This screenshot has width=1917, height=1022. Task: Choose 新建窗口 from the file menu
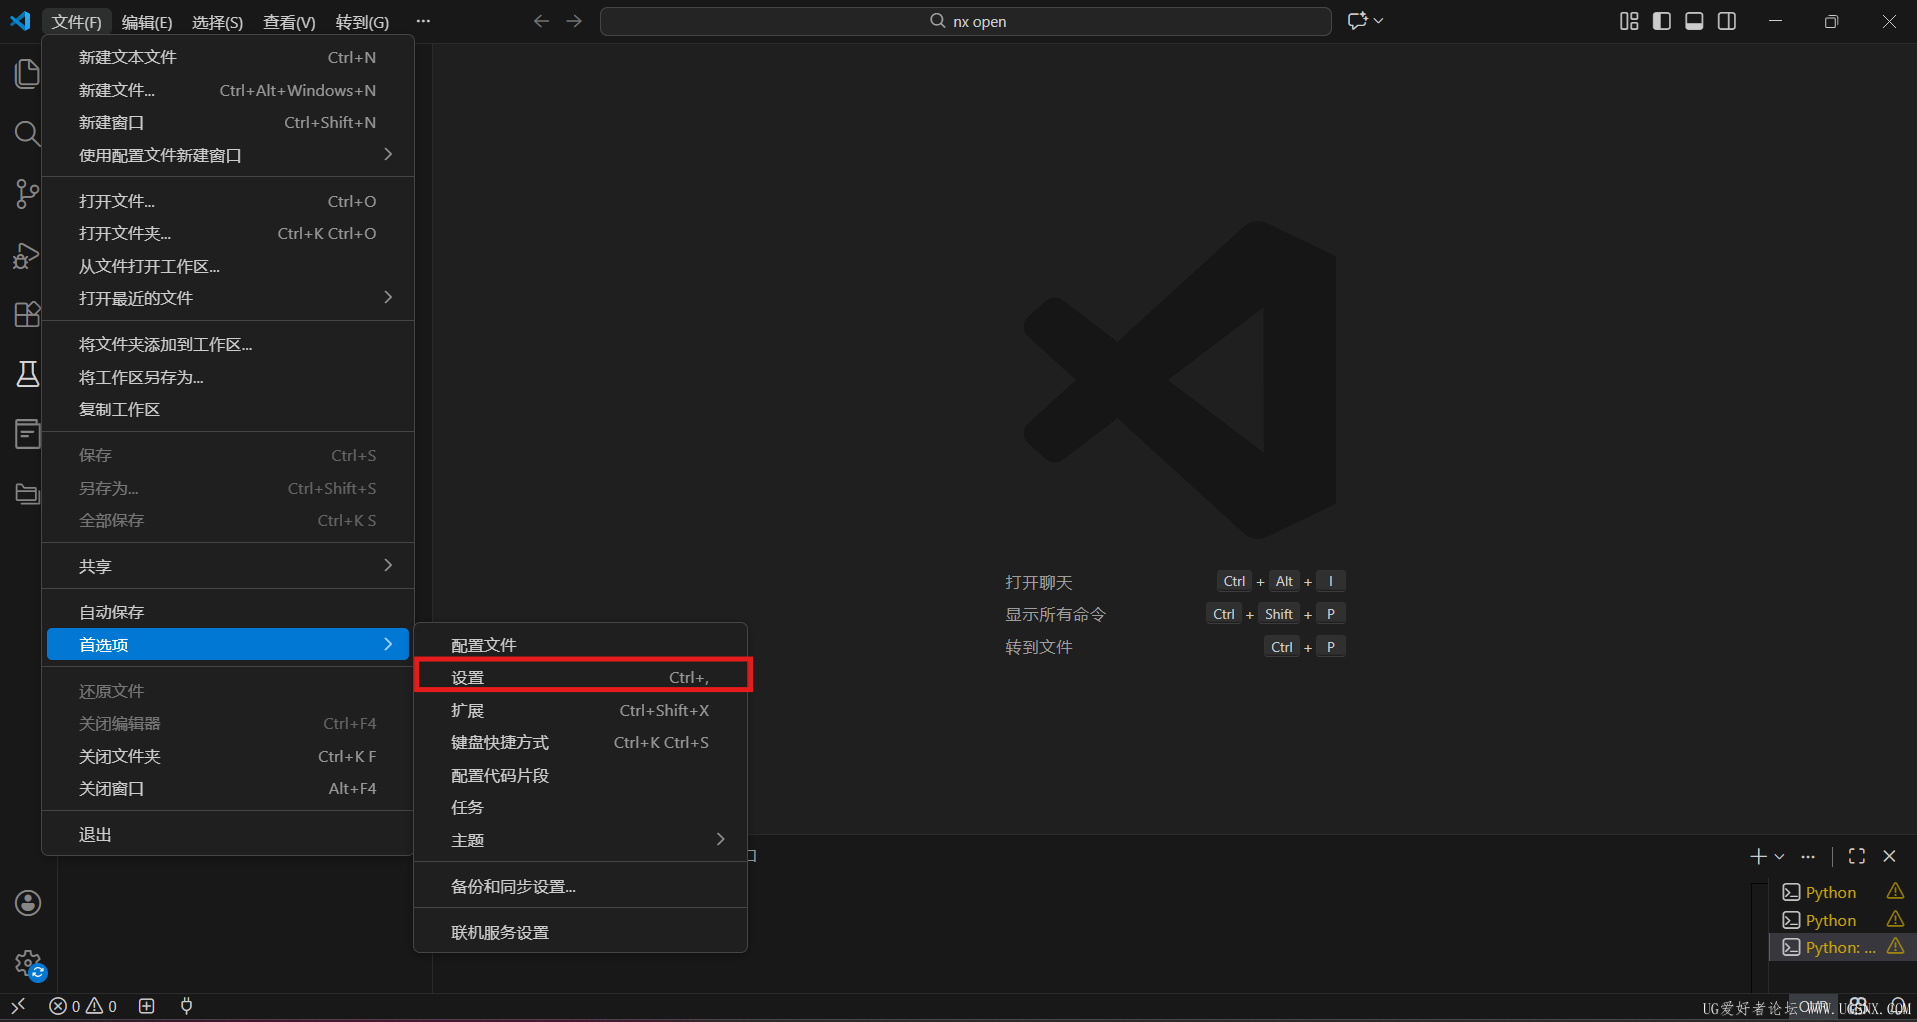tap(228, 123)
